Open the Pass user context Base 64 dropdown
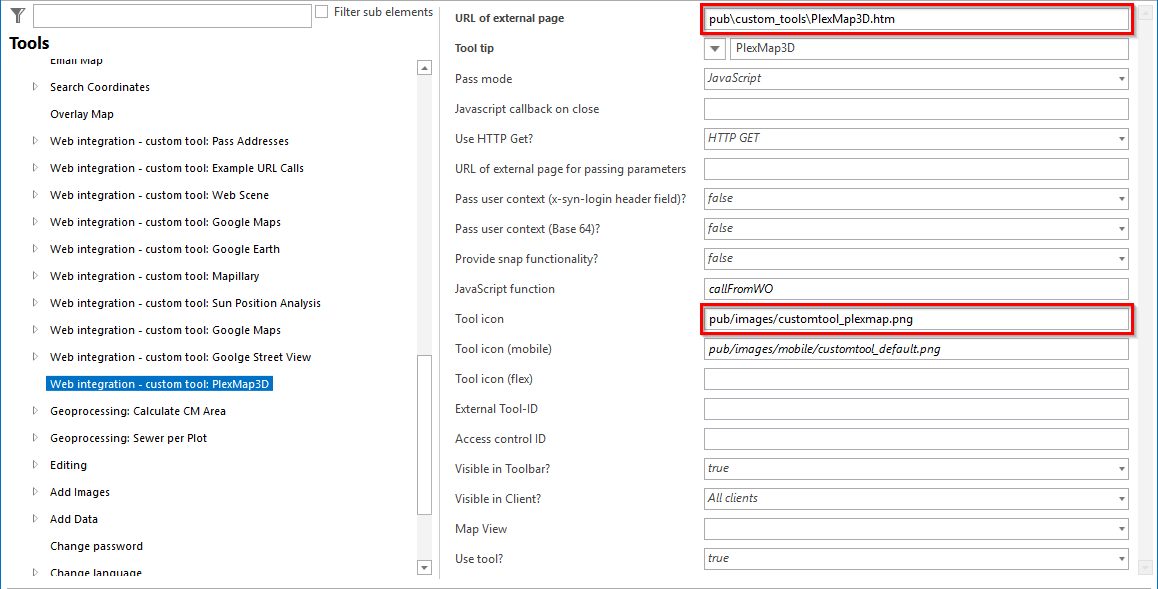 point(1121,228)
